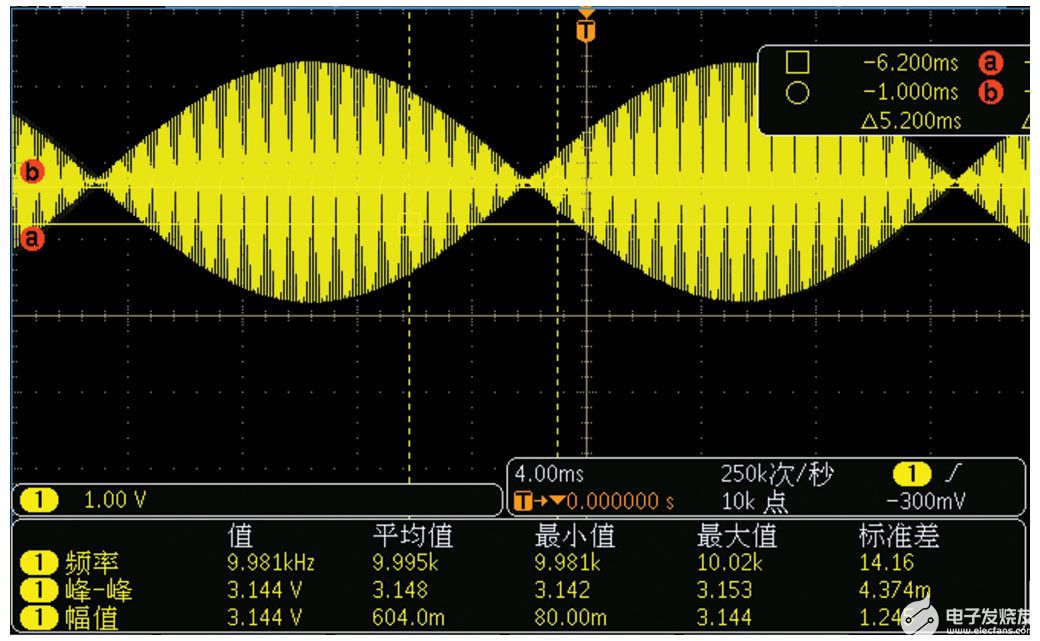Click the trigger source 1 badge above -300mV
The image size is (1040, 641).
pos(912,474)
